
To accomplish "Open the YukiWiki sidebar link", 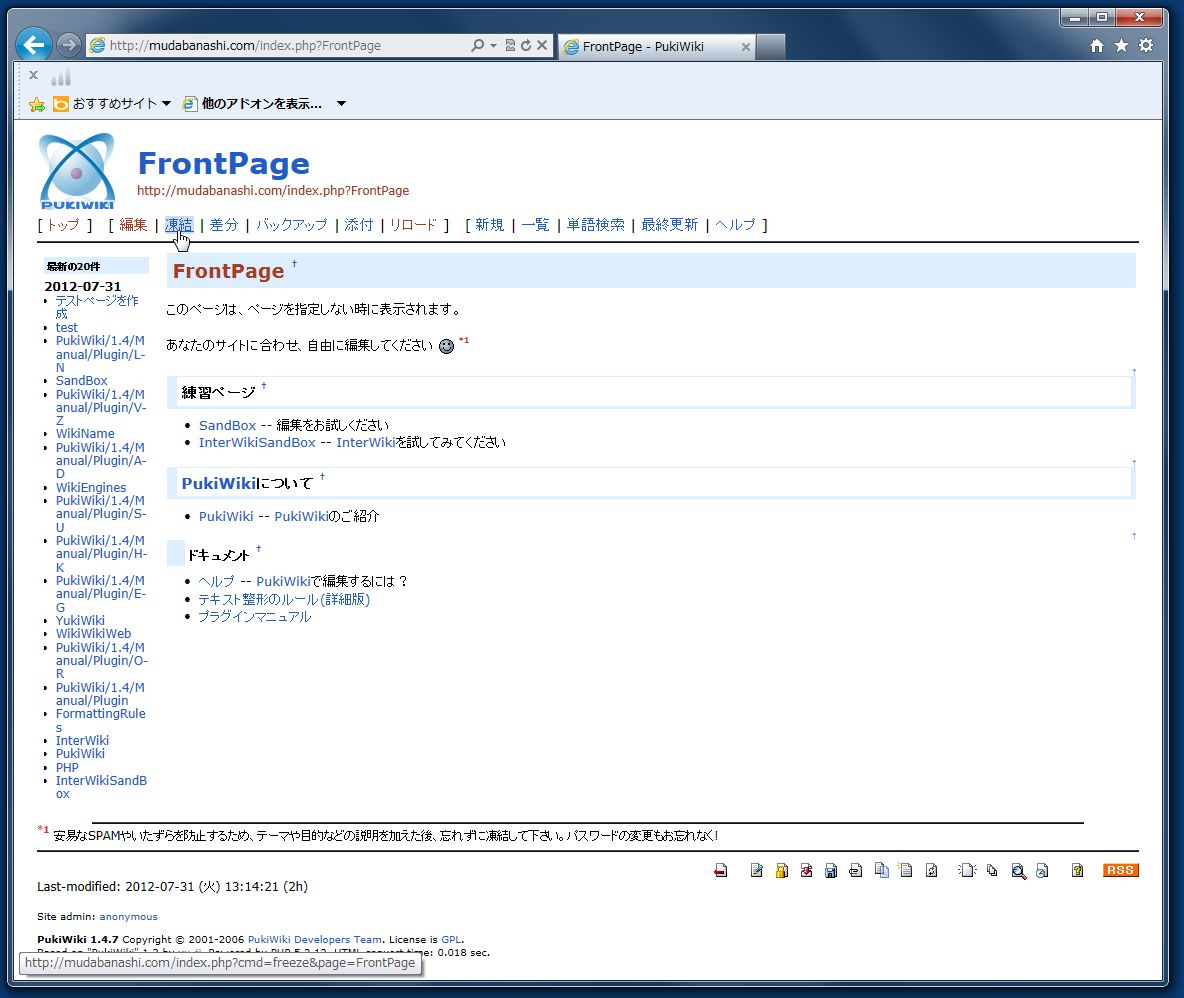I will [x=80, y=621].
